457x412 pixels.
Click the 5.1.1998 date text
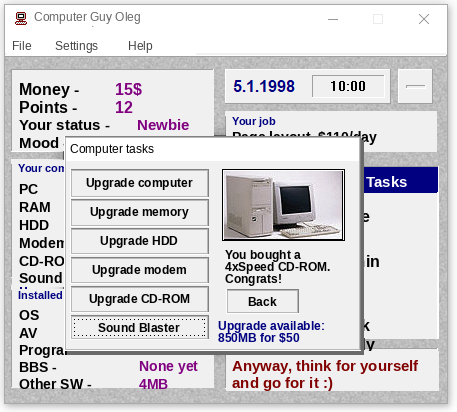tap(264, 86)
